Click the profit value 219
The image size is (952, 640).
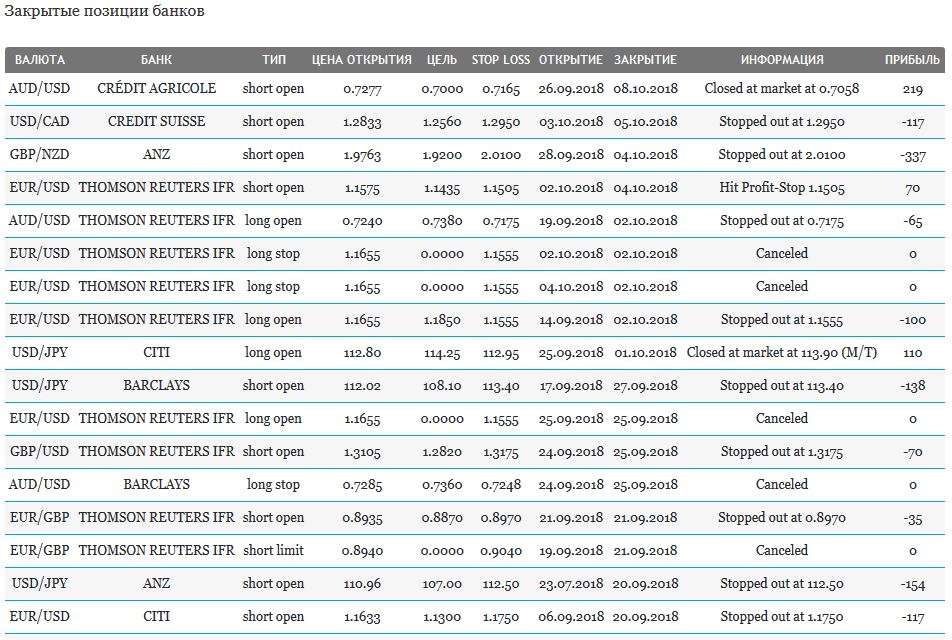pyautogui.click(x=913, y=89)
